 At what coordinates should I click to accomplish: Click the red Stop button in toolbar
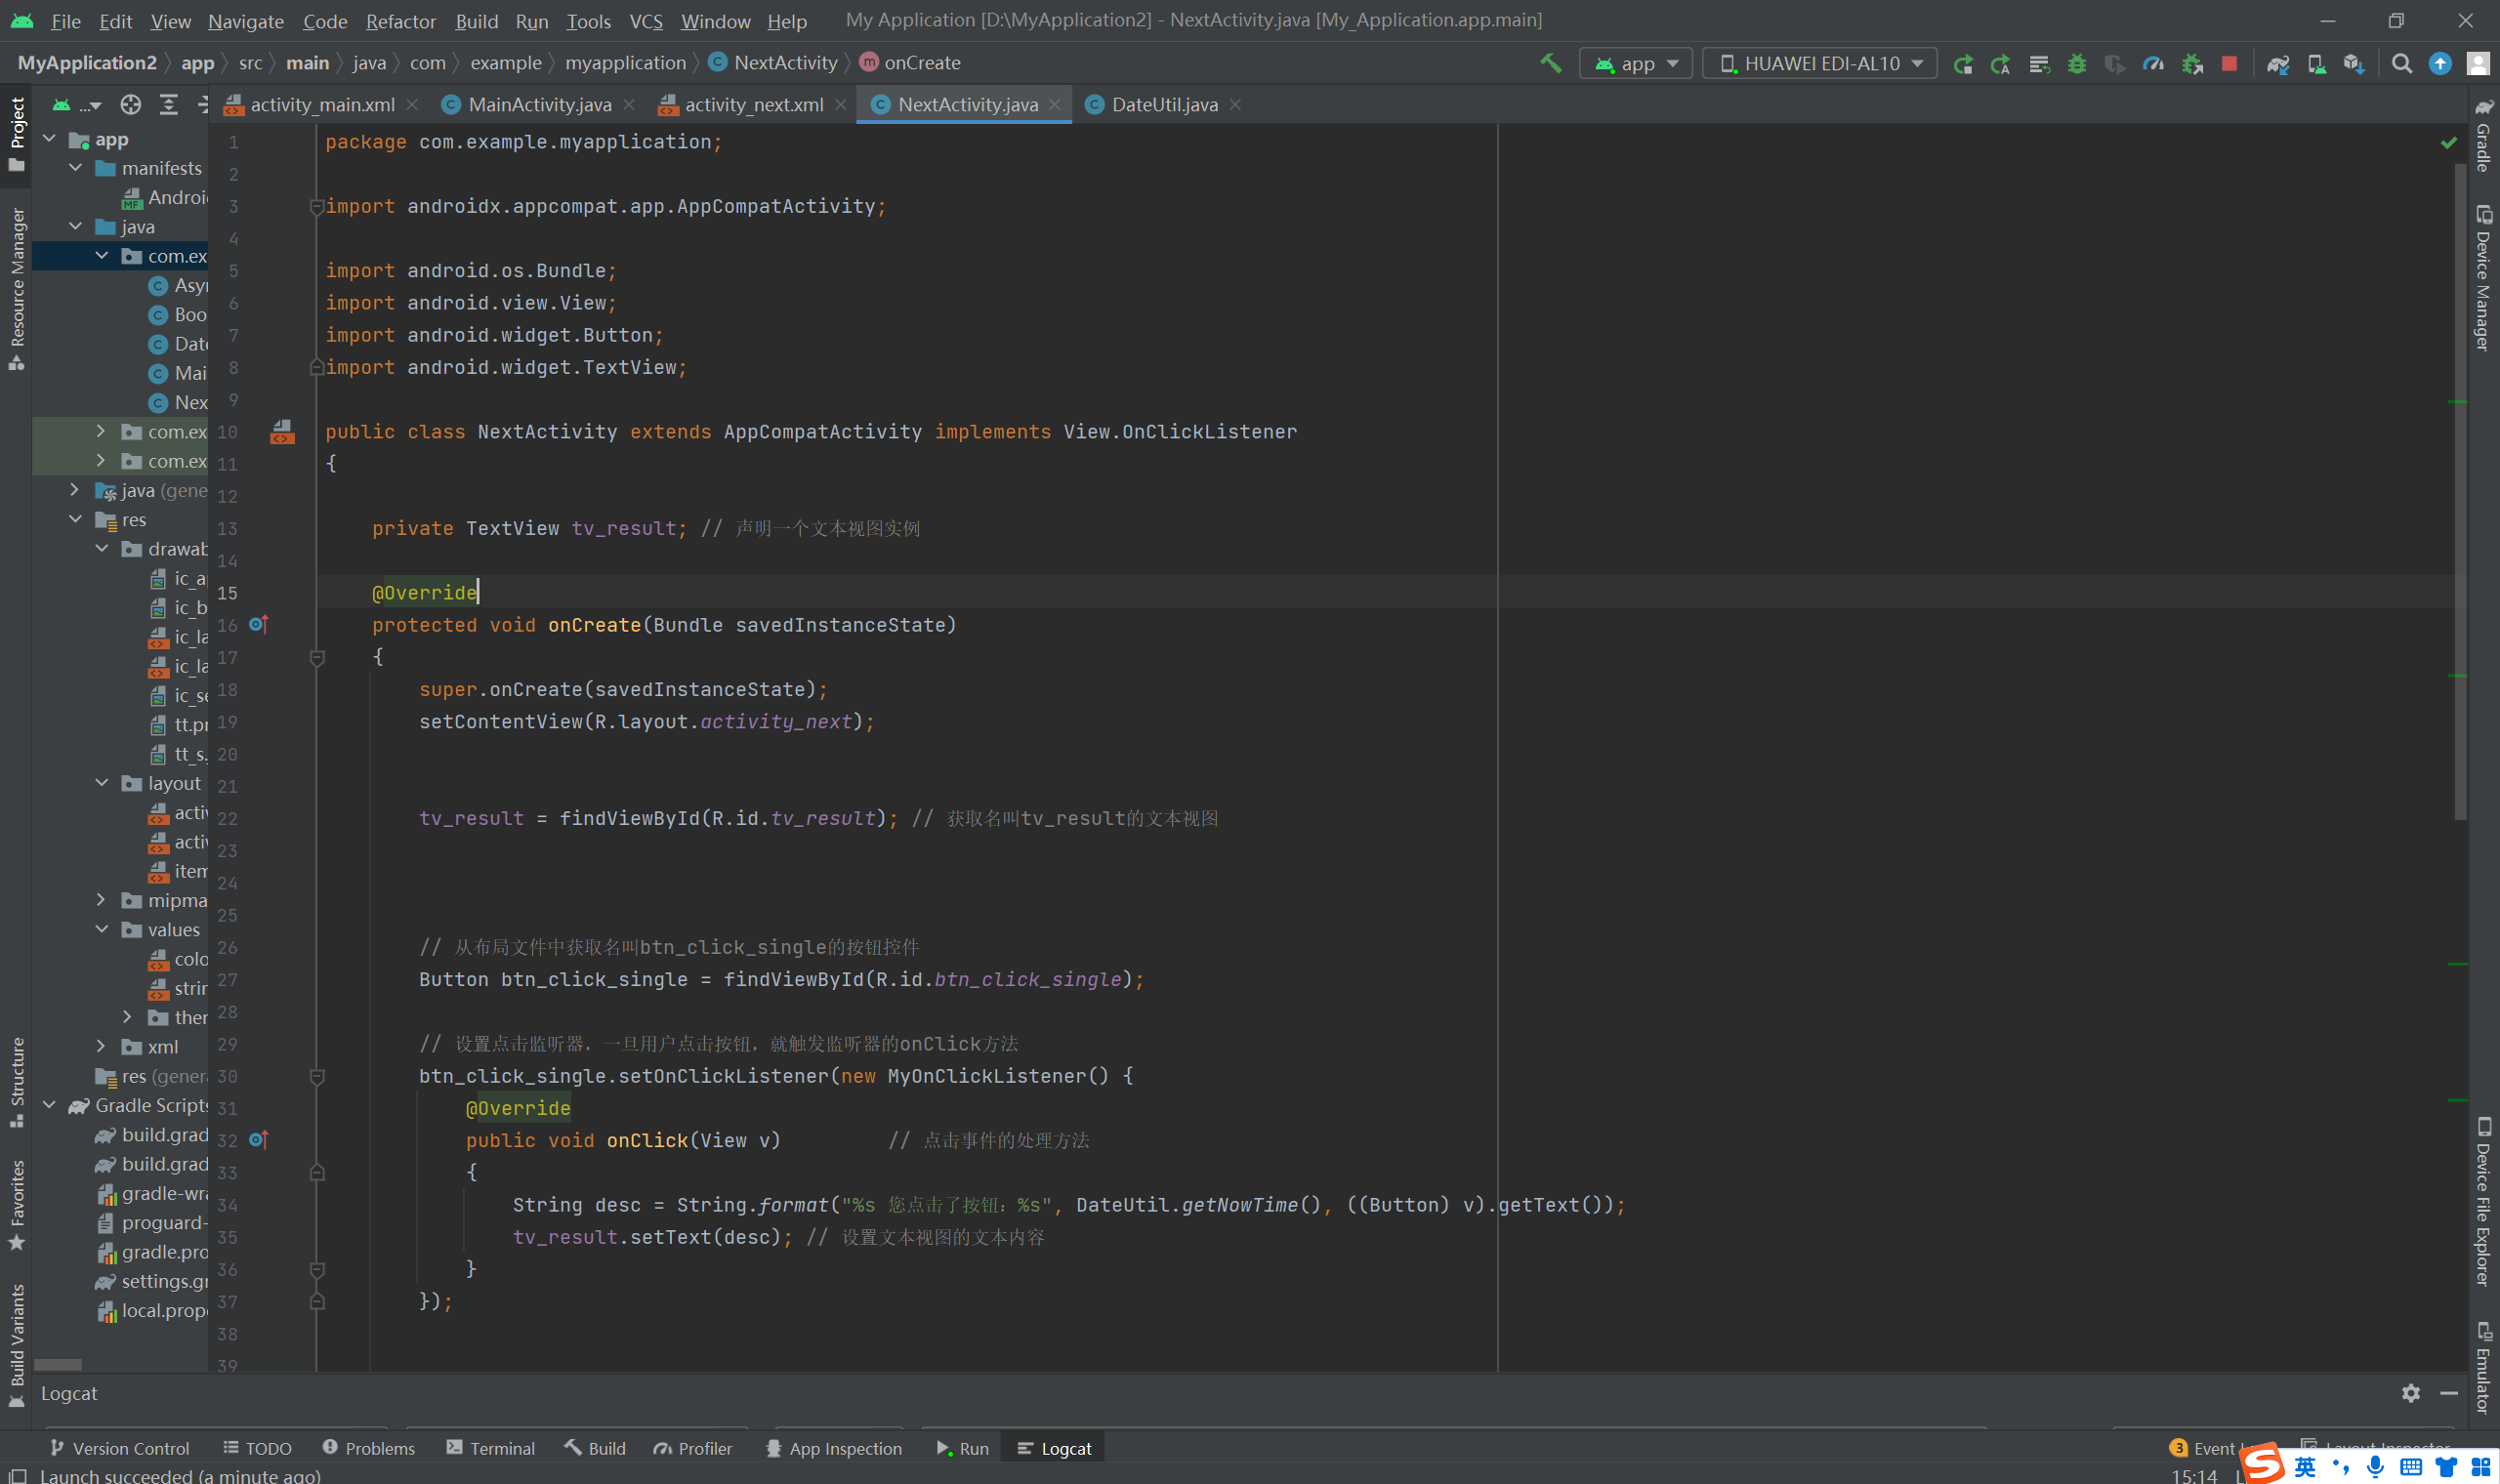[2229, 63]
